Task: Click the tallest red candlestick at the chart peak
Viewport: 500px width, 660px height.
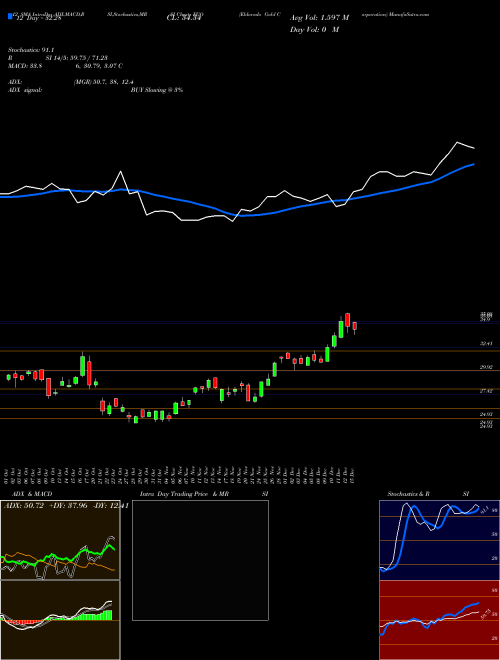Action: click(348, 320)
